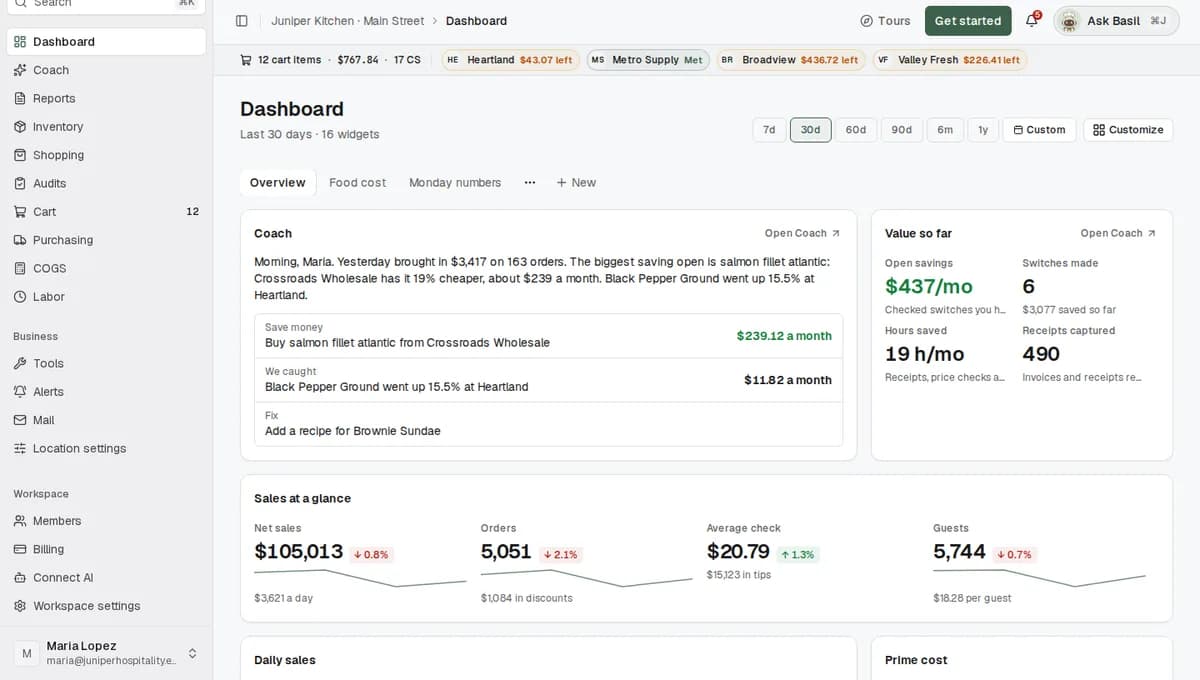Click the Tours compass icon
The width and height of the screenshot is (1200, 680).
[x=866, y=21]
